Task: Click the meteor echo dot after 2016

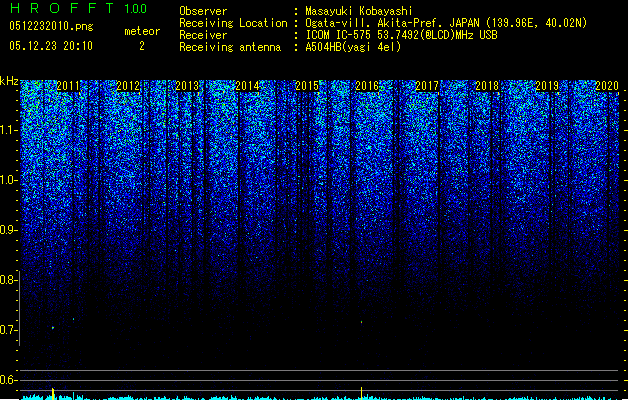Action: pyautogui.click(x=361, y=322)
